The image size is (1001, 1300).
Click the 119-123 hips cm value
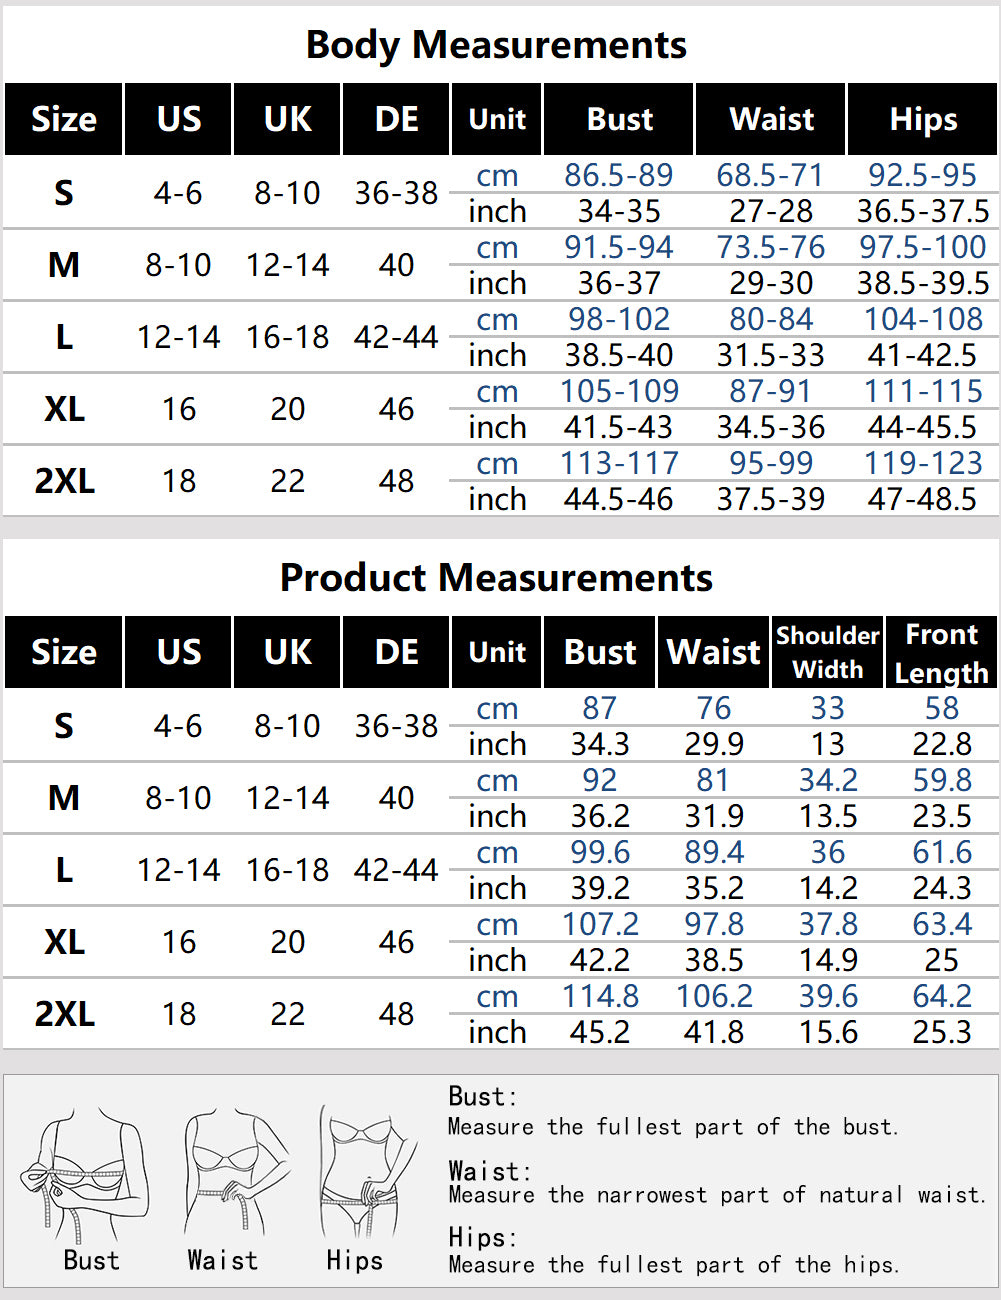tap(923, 463)
